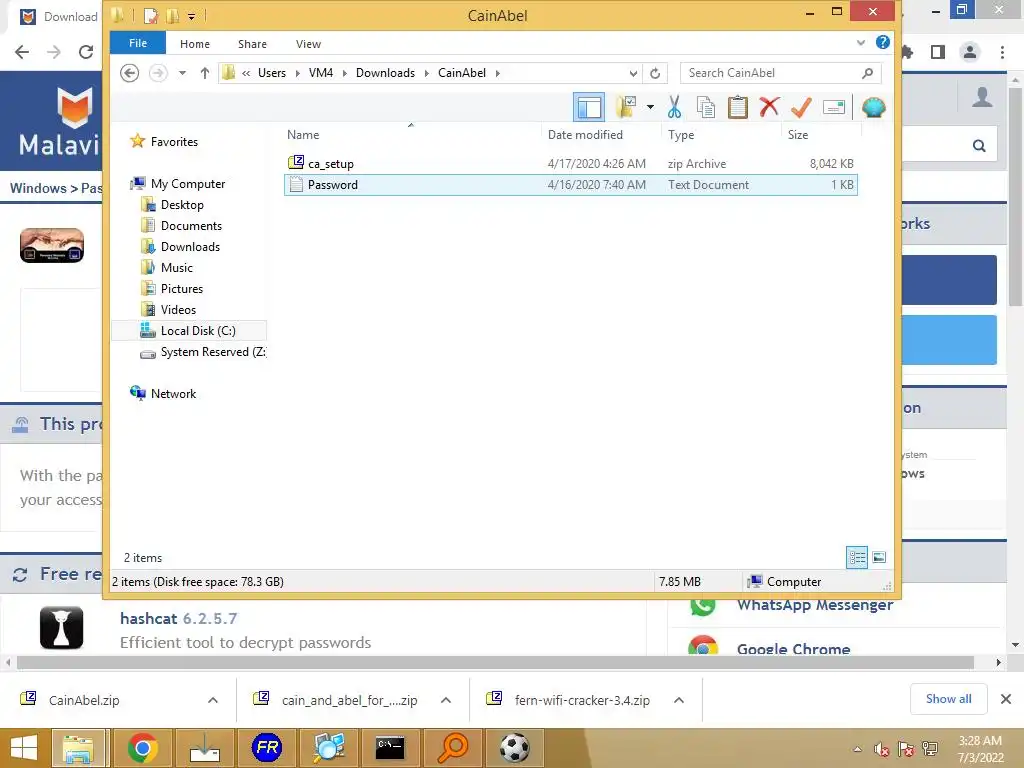Click VM4 in the address breadcrumb

click(x=321, y=72)
